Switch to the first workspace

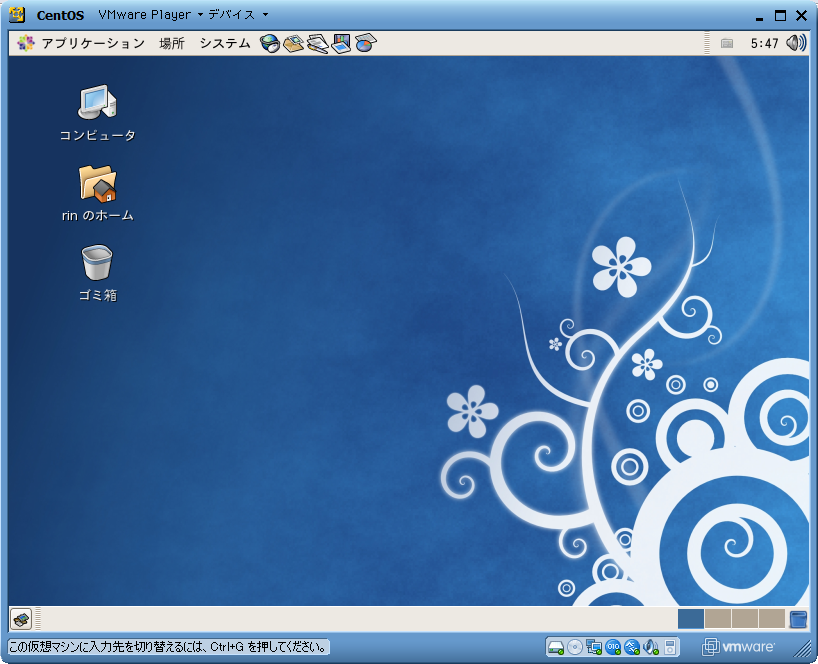691,619
